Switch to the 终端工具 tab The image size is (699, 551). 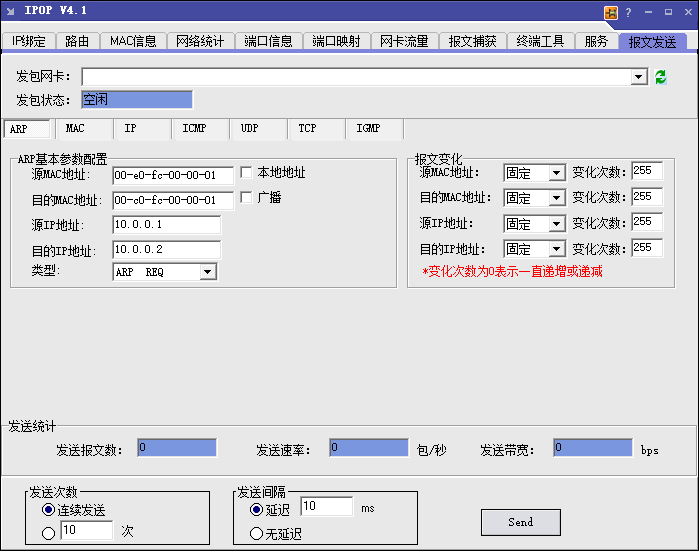click(x=540, y=41)
